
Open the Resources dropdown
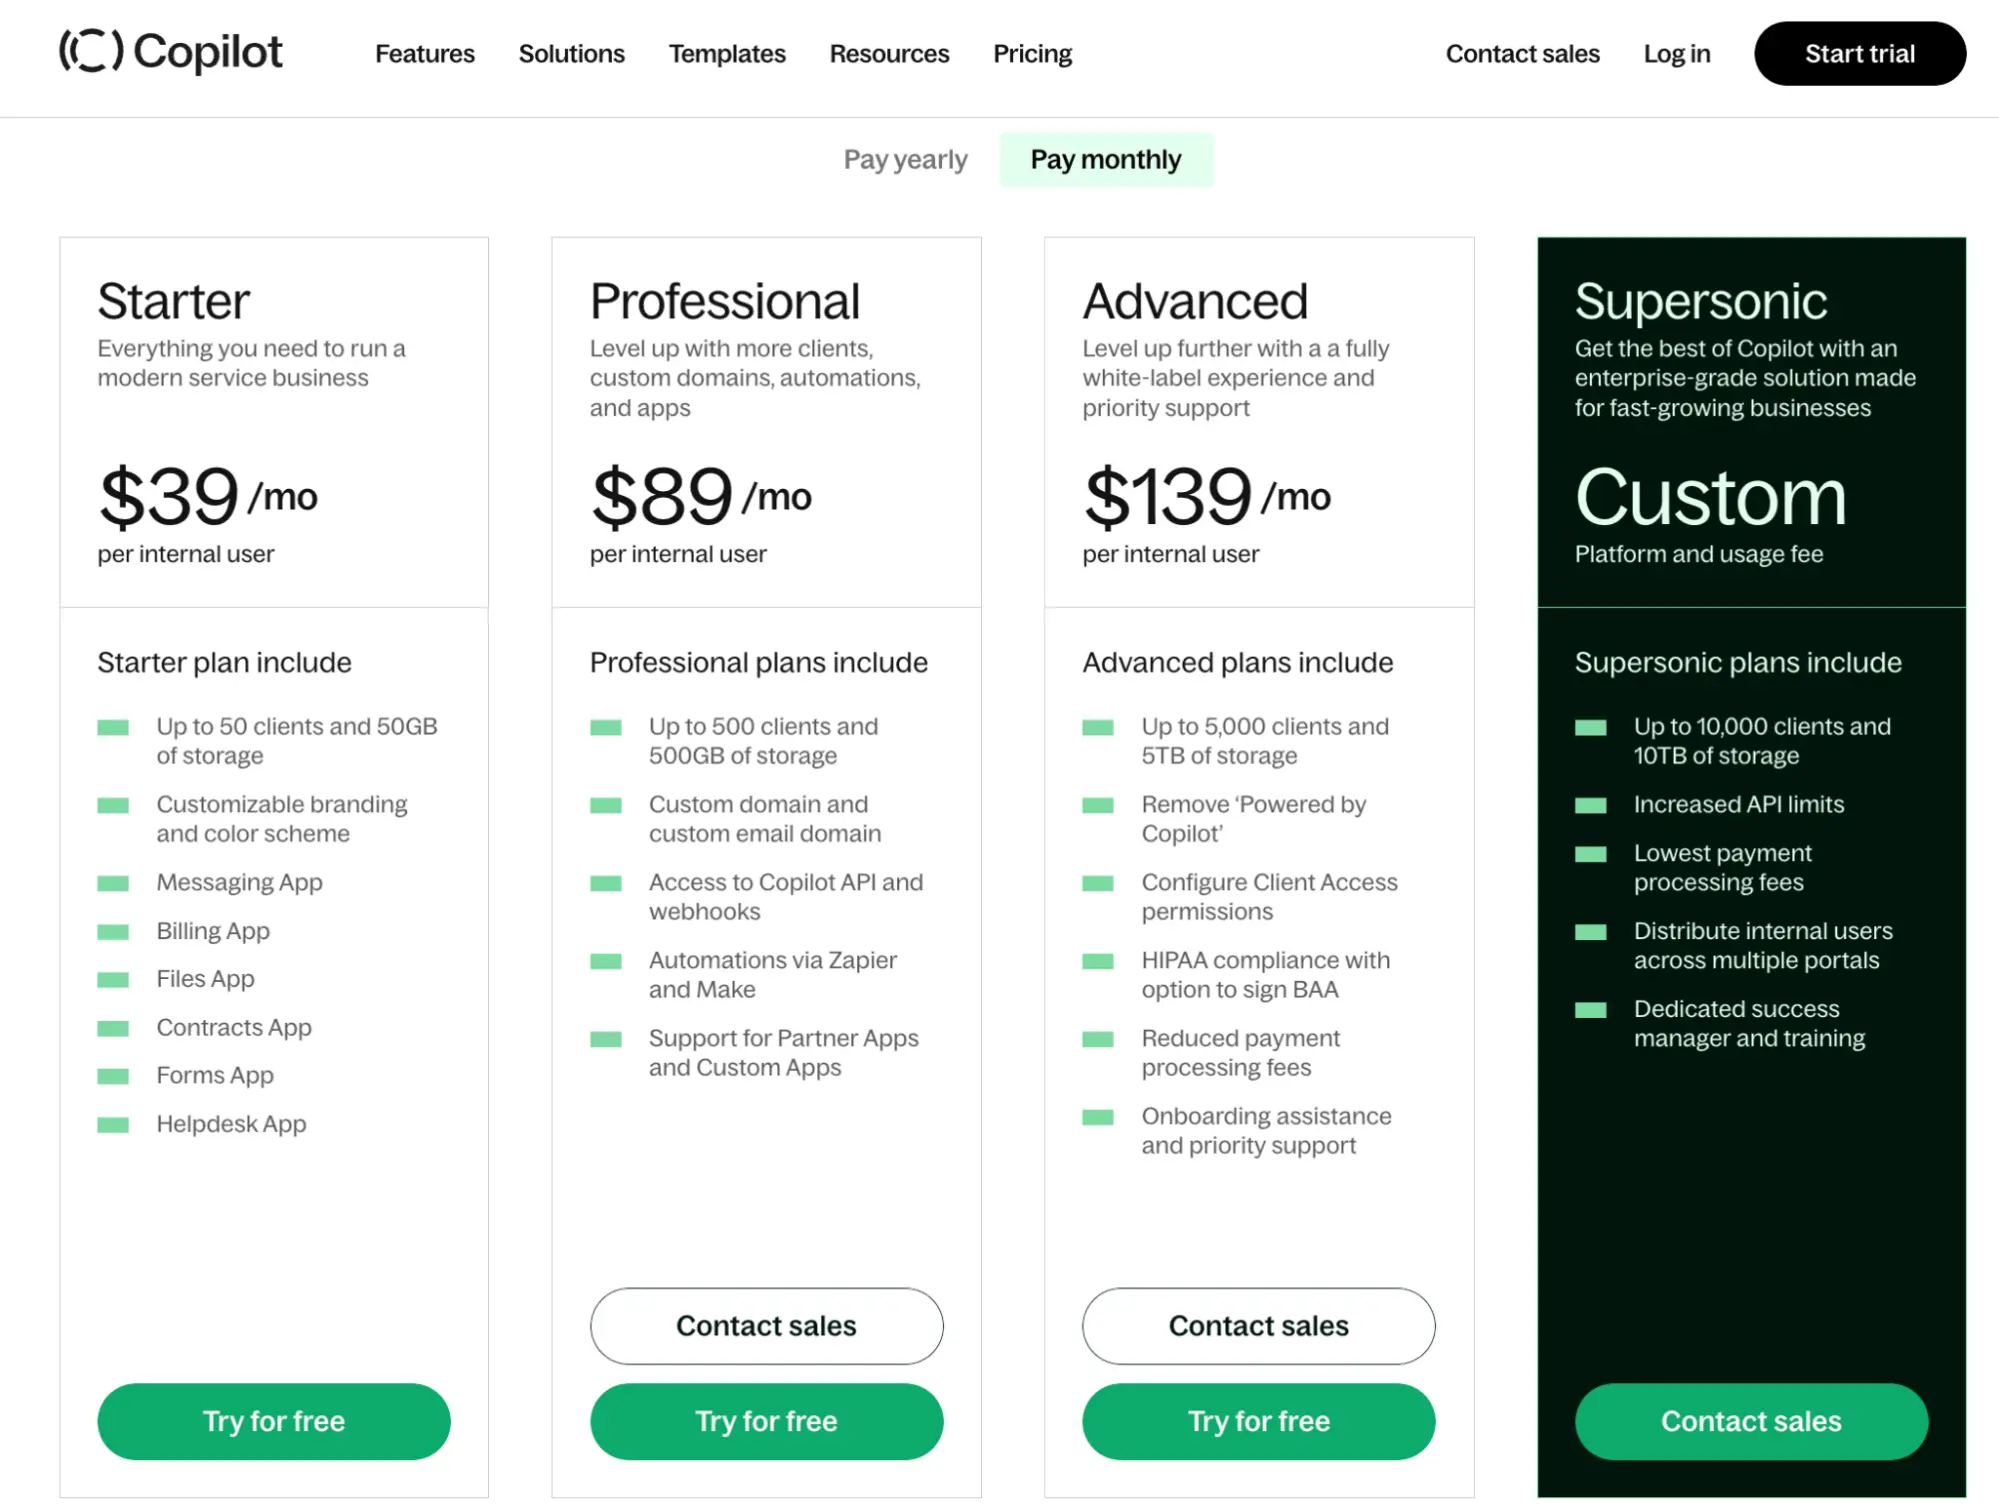[889, 54]
